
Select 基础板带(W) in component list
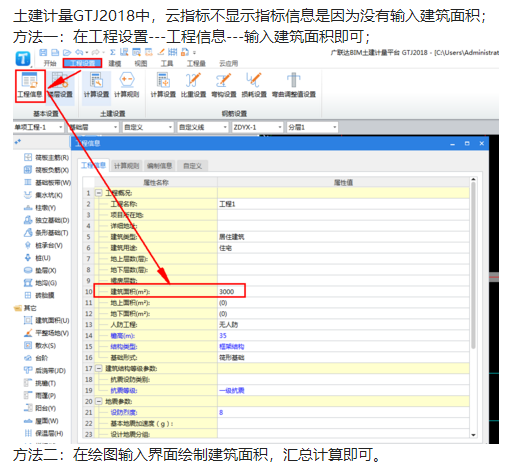point(47,183)
